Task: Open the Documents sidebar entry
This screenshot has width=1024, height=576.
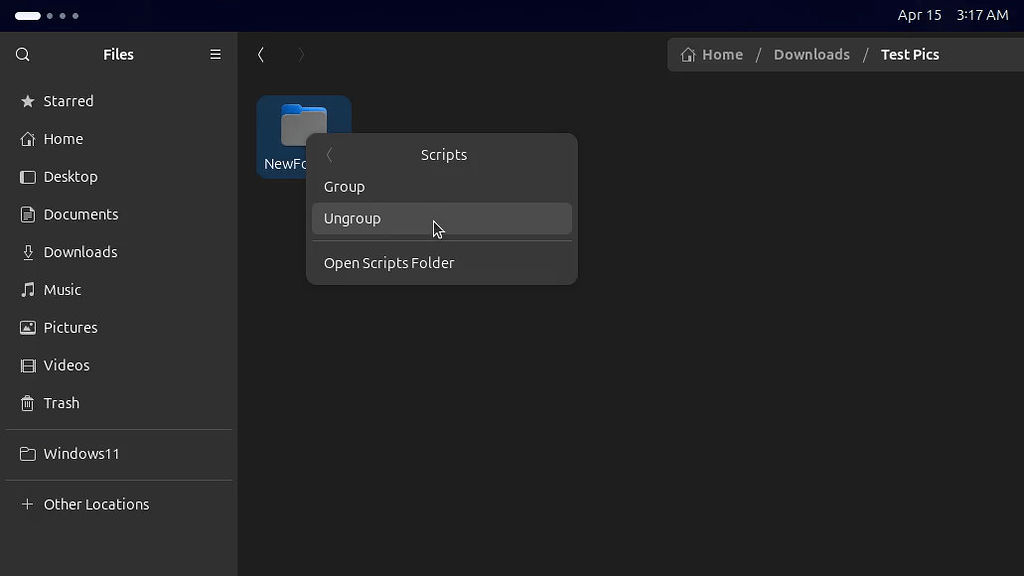Action: pos(80,214)
